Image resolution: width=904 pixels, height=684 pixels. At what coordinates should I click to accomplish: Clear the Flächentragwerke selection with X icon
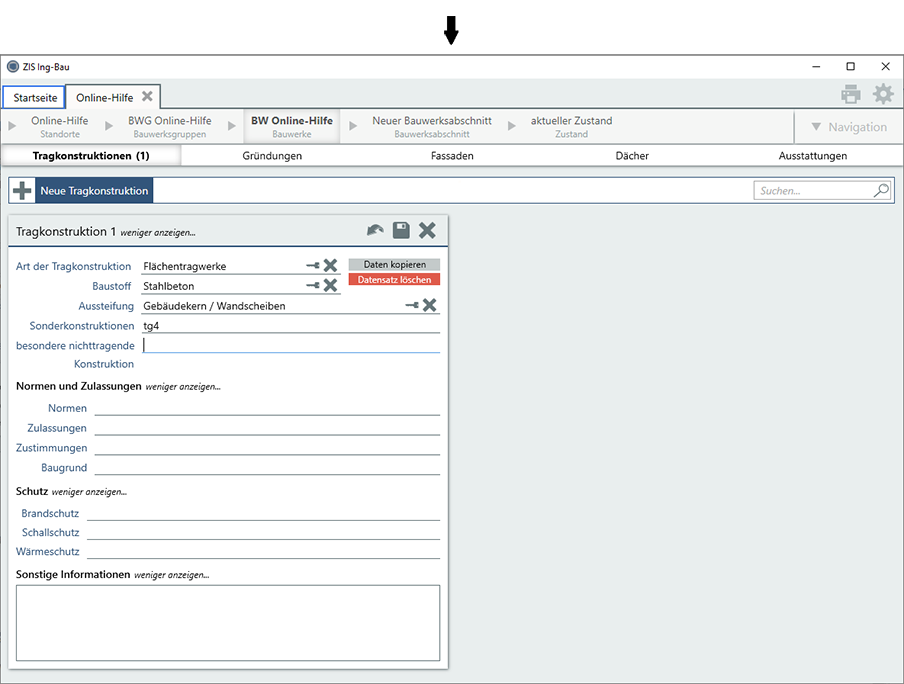(x=330, y=266)
